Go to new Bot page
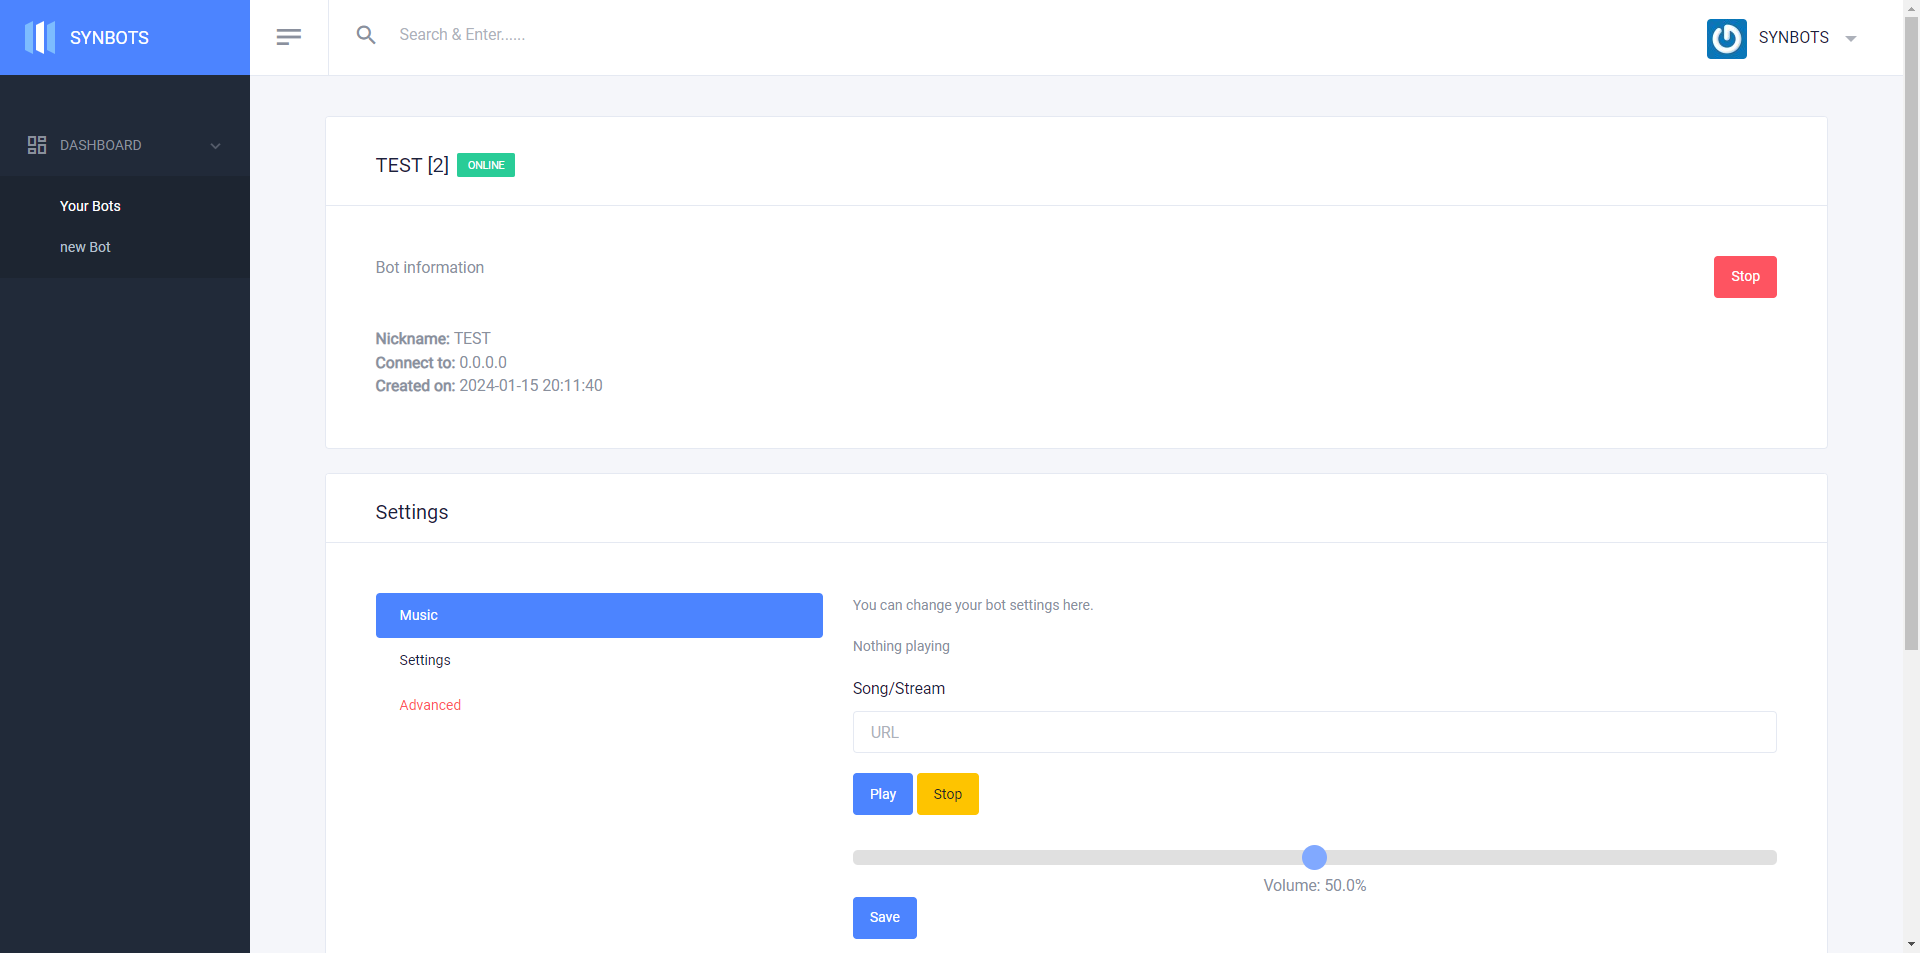Image resolution: width=1920 pixels, height=953 pixels. pyautogui.click(x=85, y=247)
